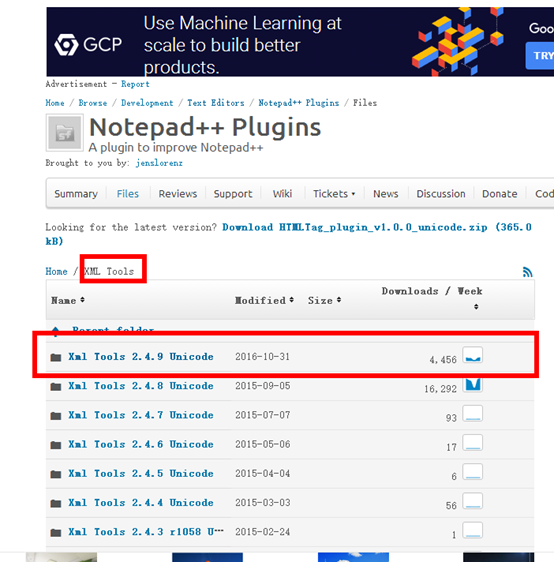Visit jenslorenz profile link
This screenshot has height=562, width=554.
pos(159,163)
